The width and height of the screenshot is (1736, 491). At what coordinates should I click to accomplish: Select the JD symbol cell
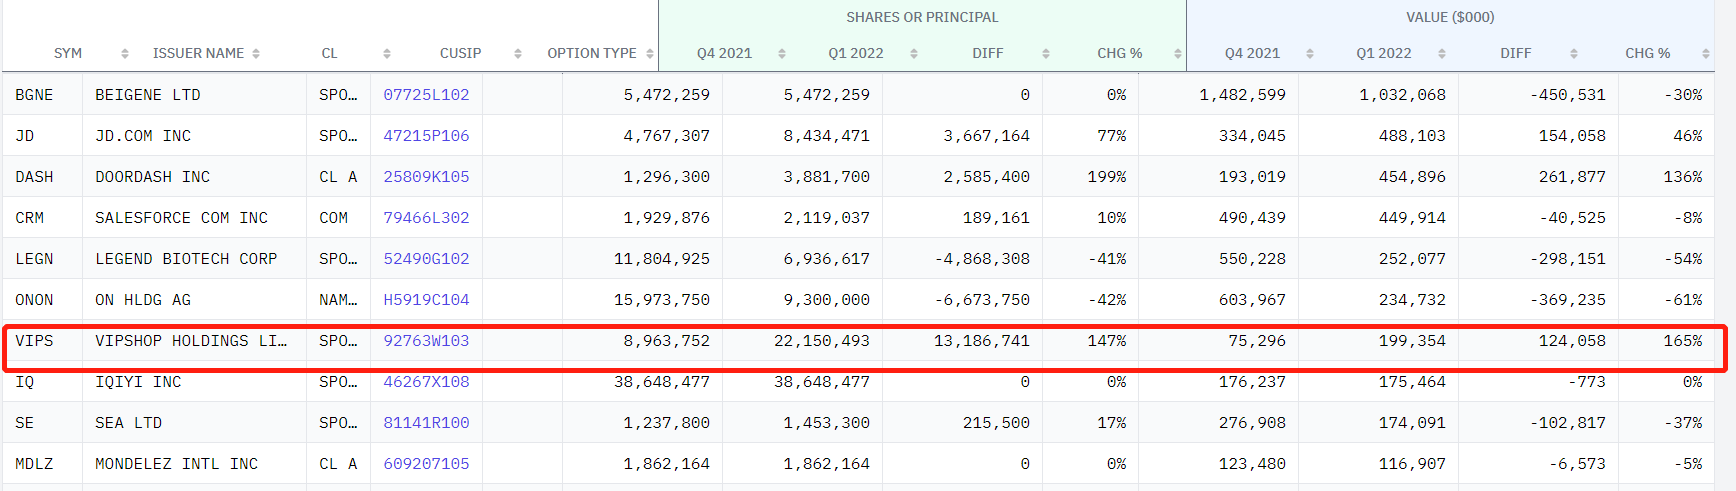43,136
